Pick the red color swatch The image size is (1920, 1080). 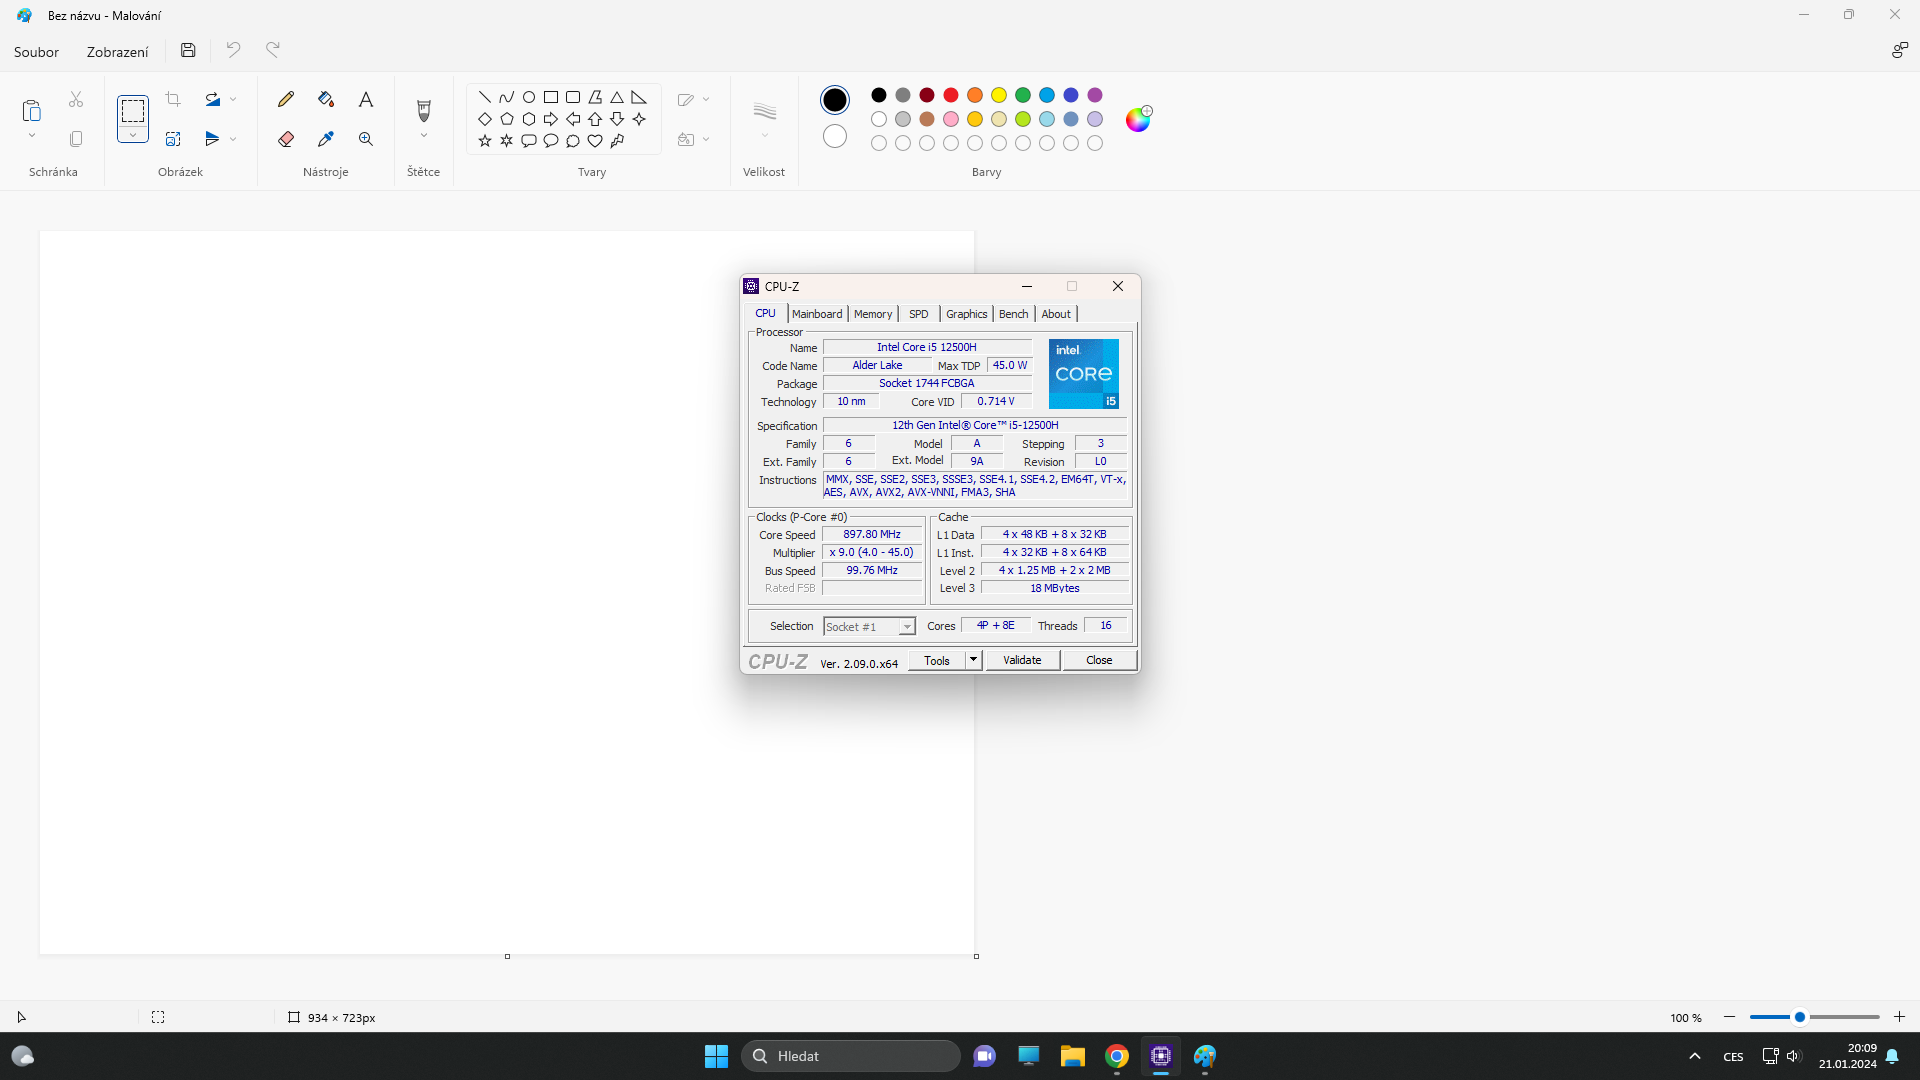click(x=951, y=95)
